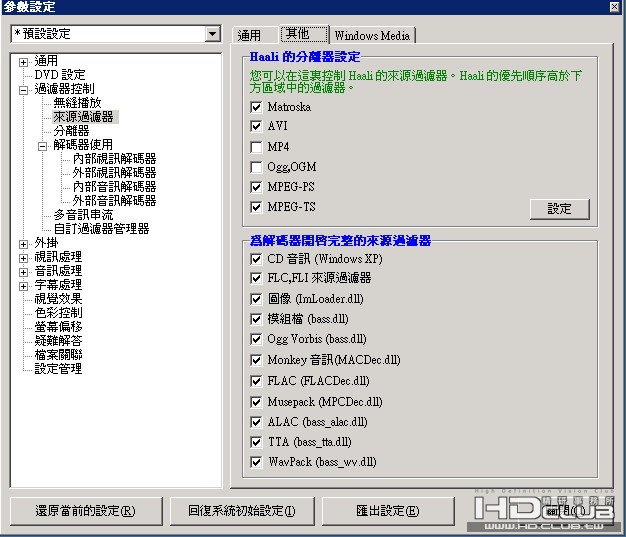This screenshot has width=626, height=537.
Task: Enable the Ogg,OGM checkbox
Action: 256,167
